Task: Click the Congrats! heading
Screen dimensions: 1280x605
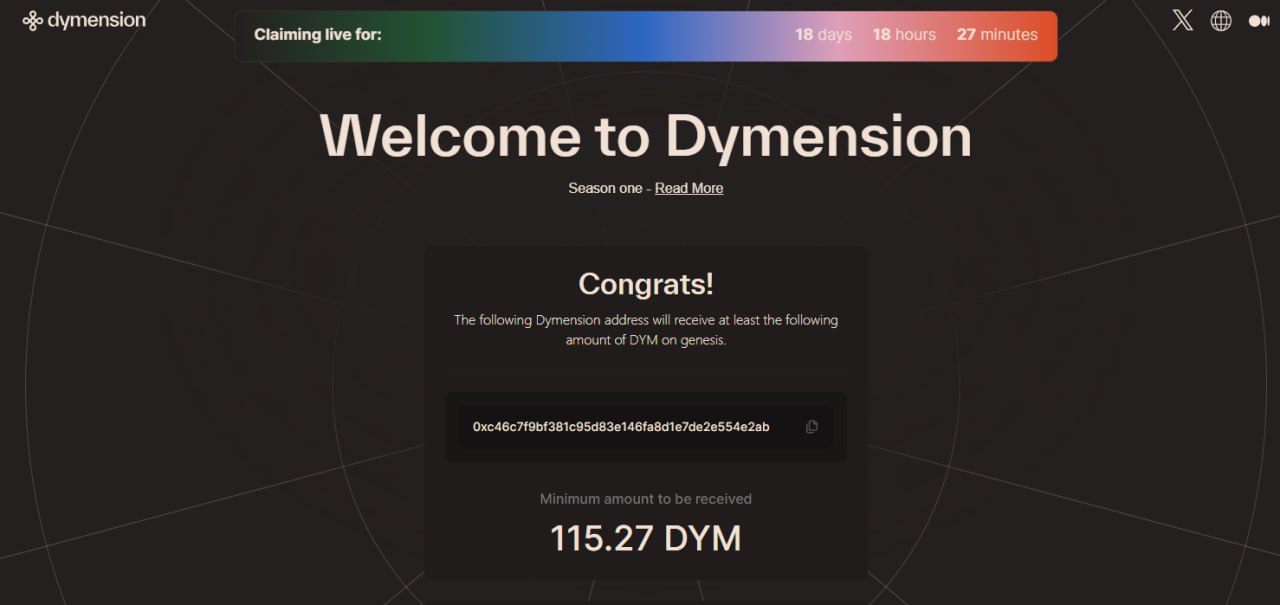Action: tap(646, 284)
